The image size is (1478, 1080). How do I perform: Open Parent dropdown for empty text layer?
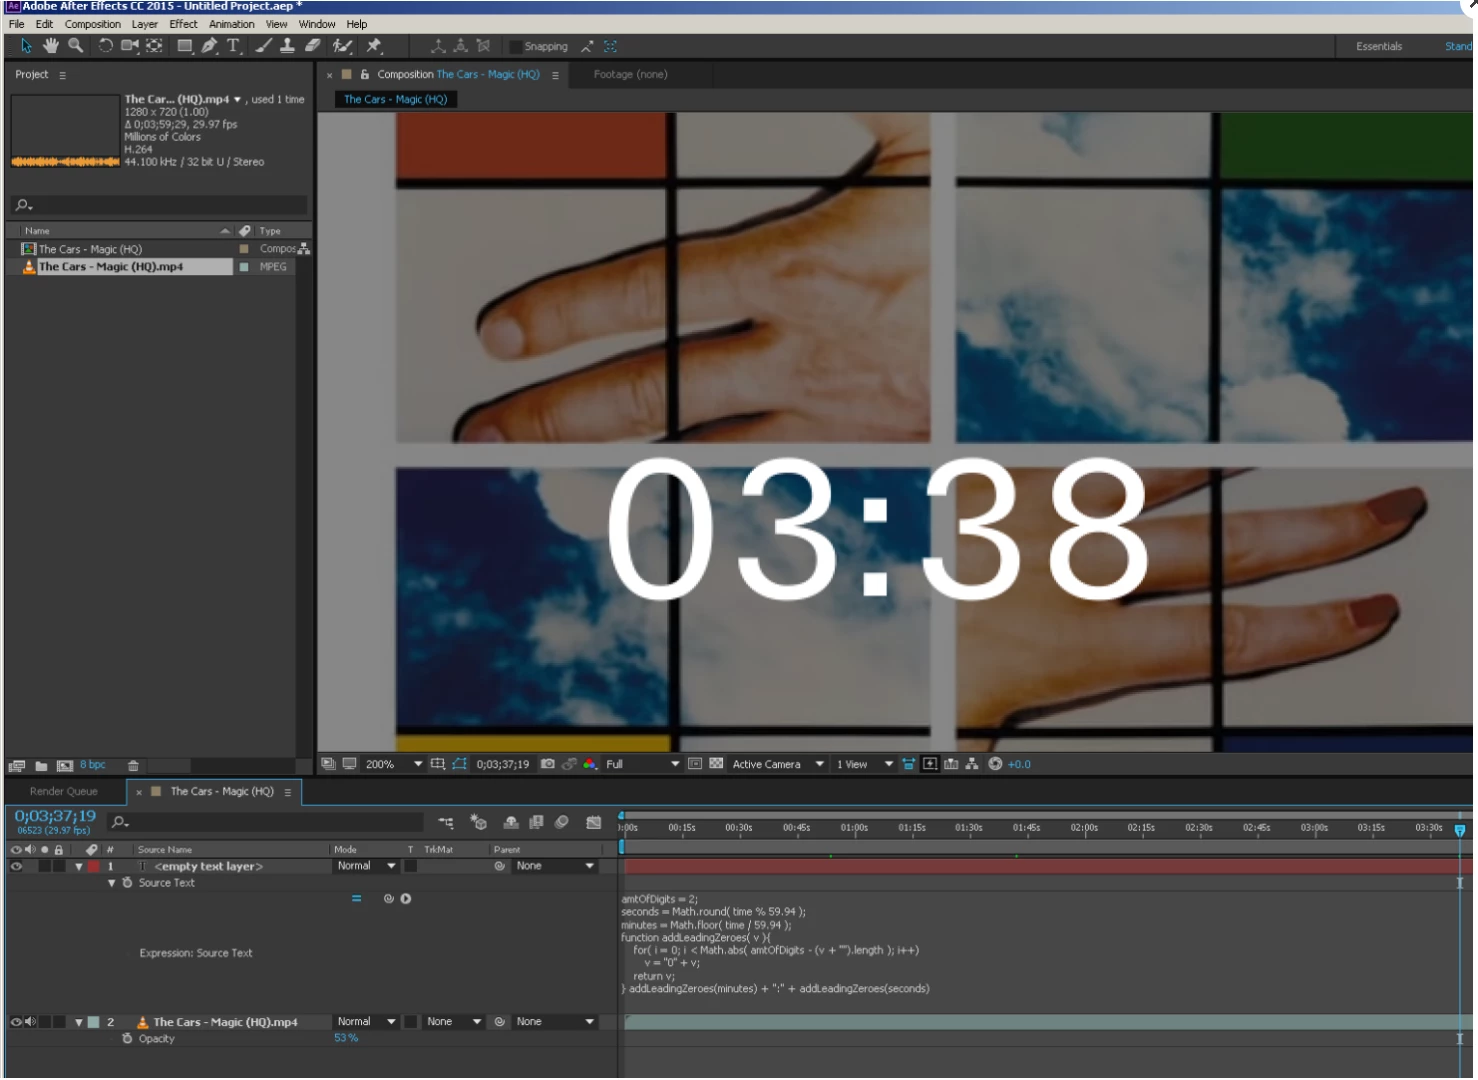555,866
